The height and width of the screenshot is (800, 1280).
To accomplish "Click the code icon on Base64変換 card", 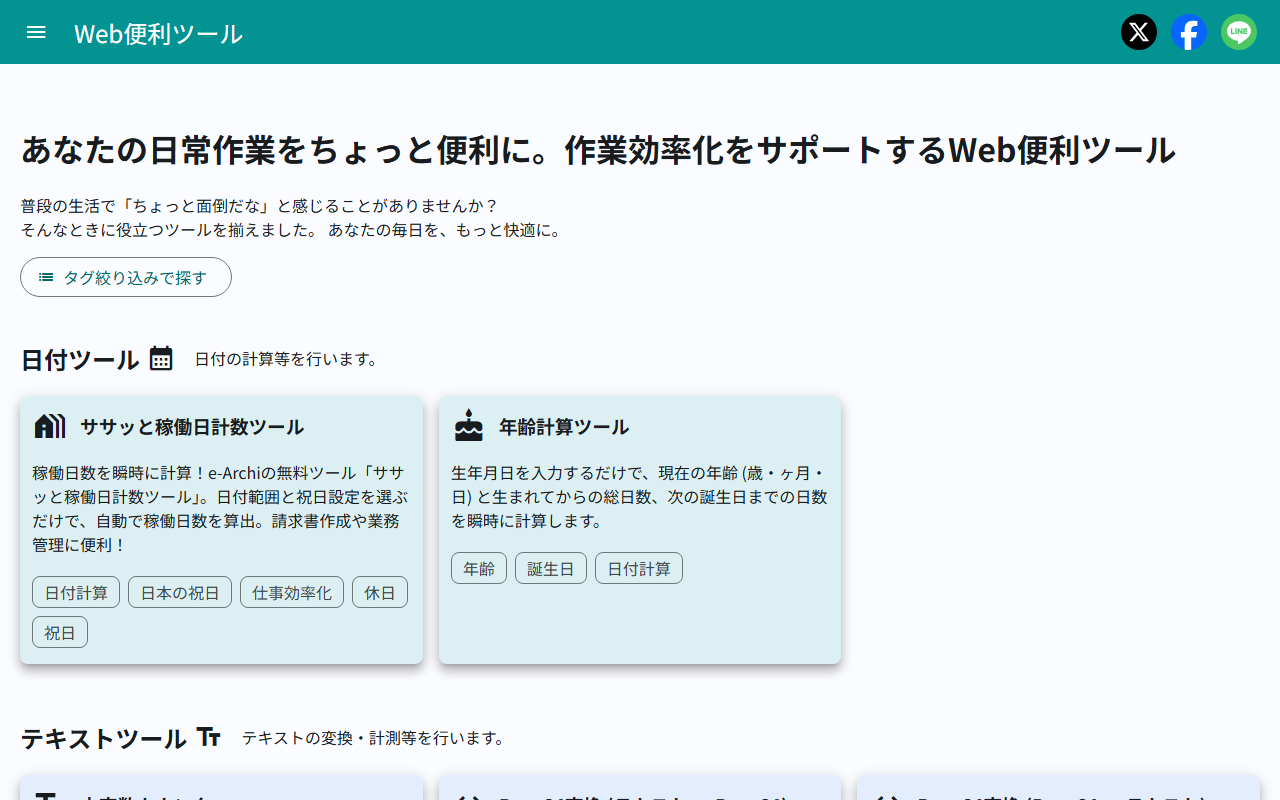I will point(467,795).
